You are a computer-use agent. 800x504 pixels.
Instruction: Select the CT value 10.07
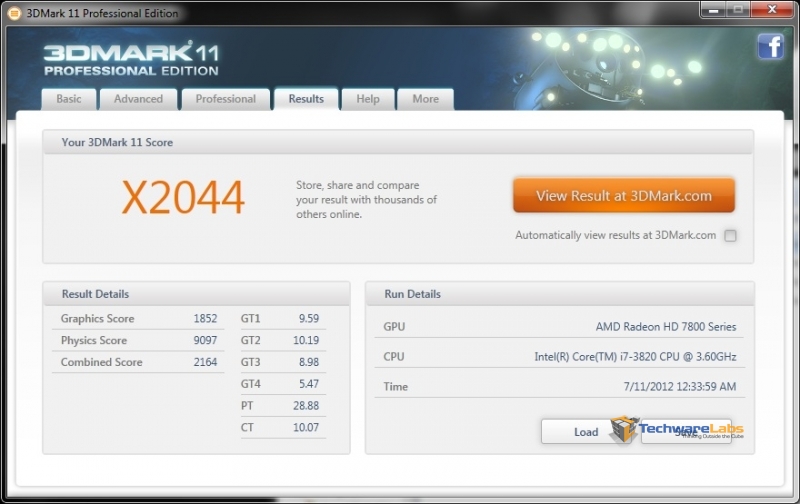[x=306, y=427]
